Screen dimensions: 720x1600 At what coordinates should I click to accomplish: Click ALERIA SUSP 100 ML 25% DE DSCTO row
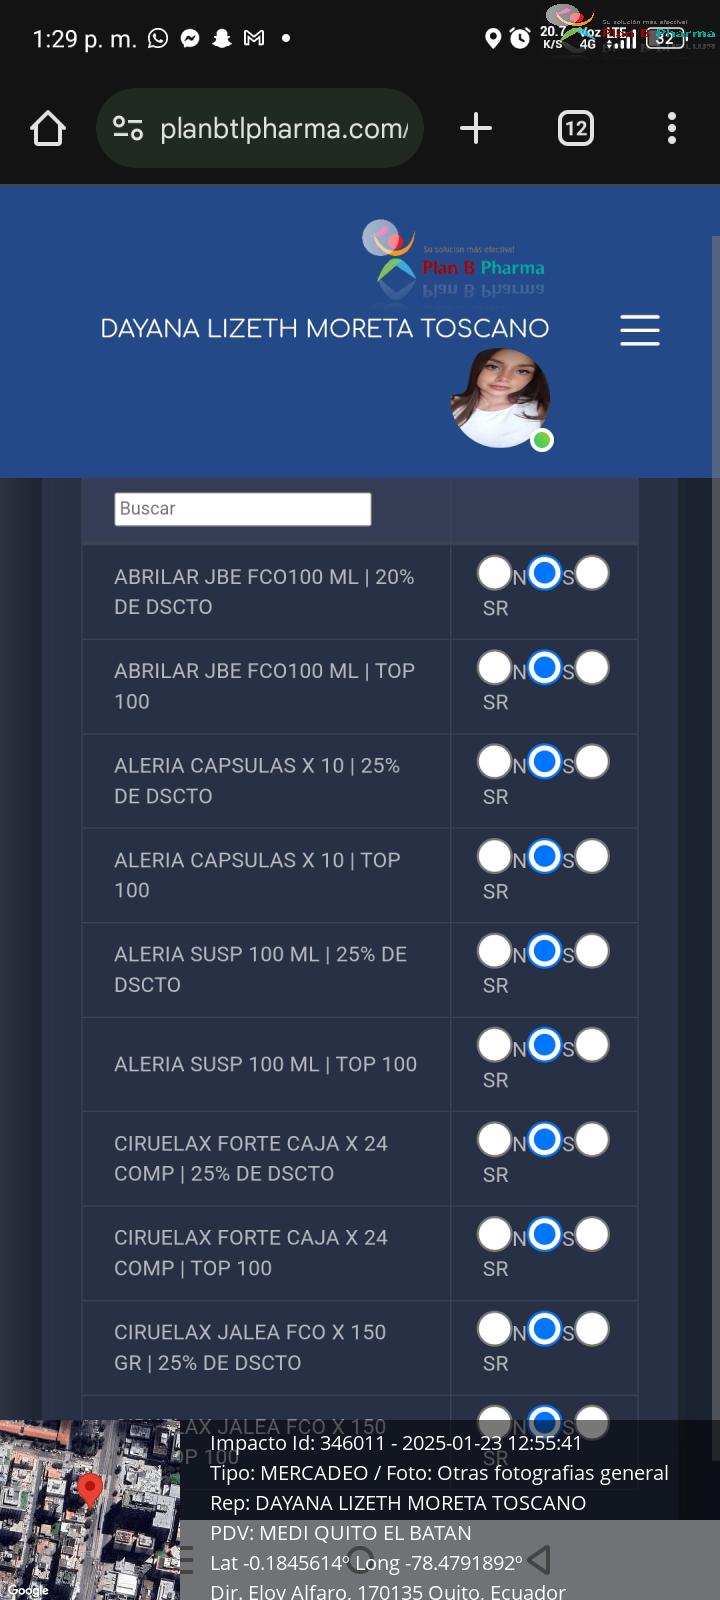pyautogui.click(x=360, y=970)
